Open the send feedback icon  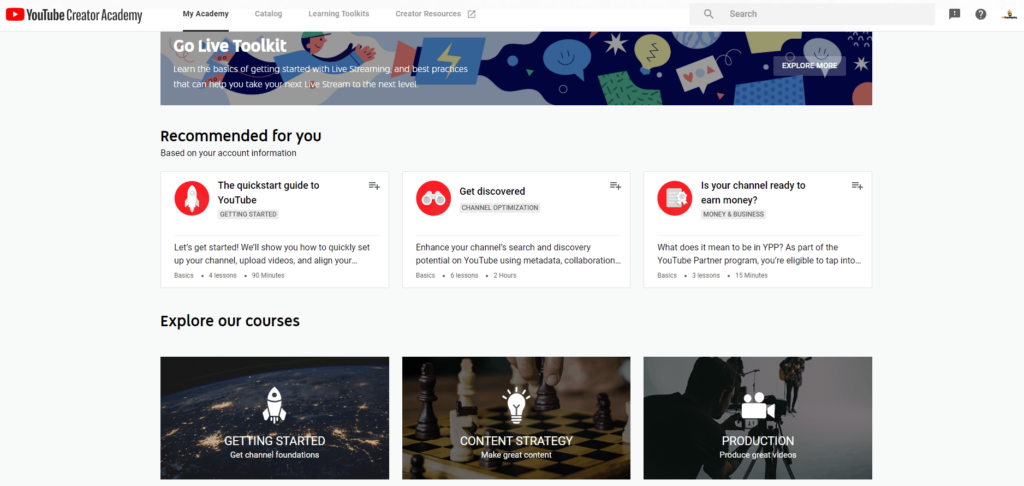point(955,14)
